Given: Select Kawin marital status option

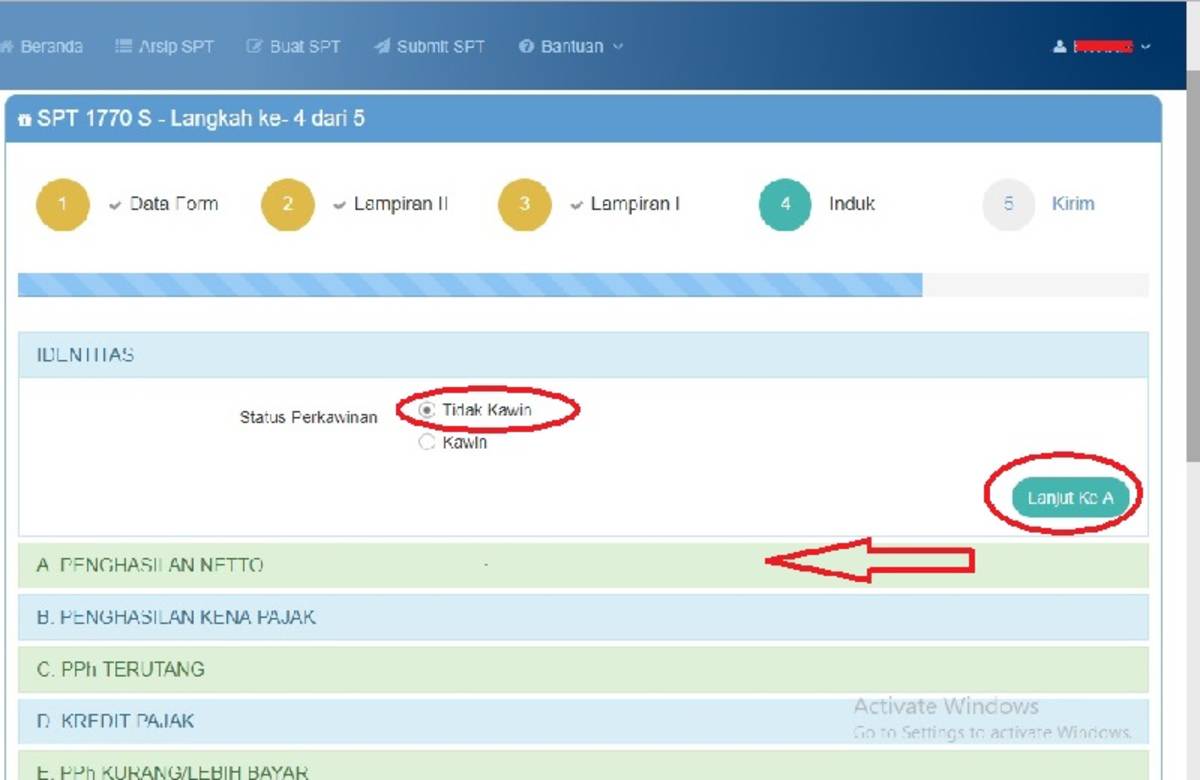Looking at the screenshot, I should pos(427,442).
